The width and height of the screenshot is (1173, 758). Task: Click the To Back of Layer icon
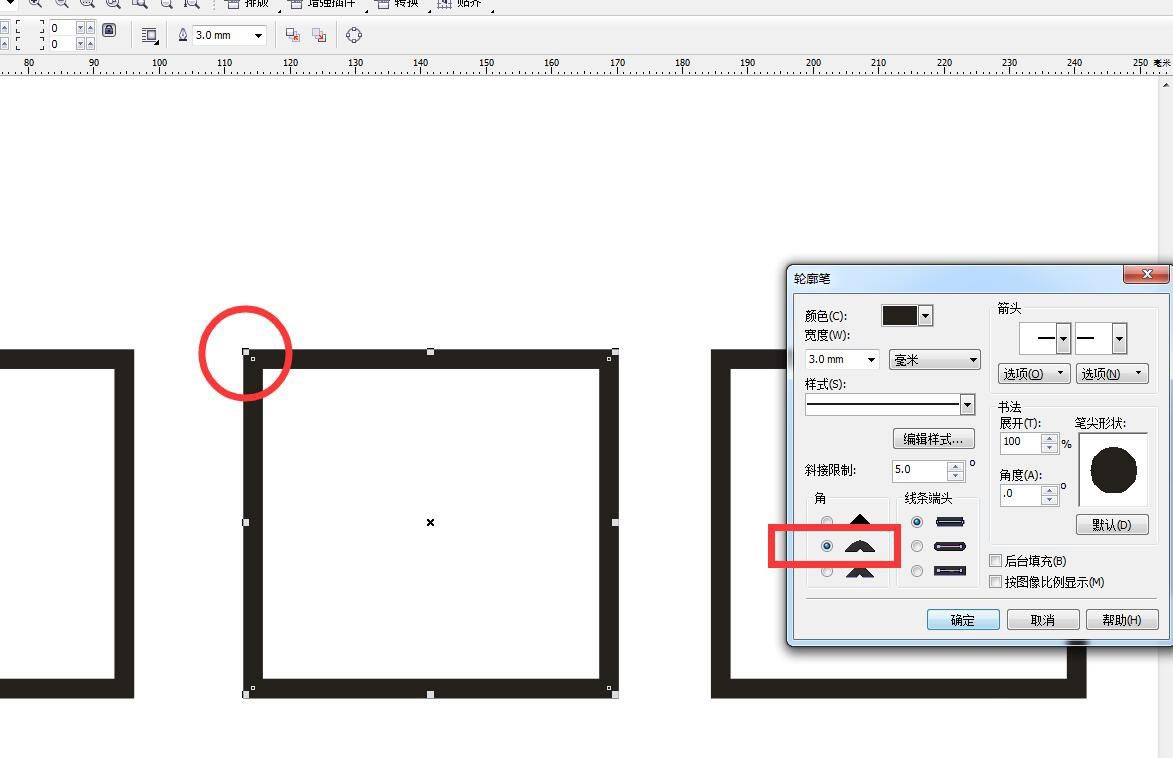click(x=319, y=35)
